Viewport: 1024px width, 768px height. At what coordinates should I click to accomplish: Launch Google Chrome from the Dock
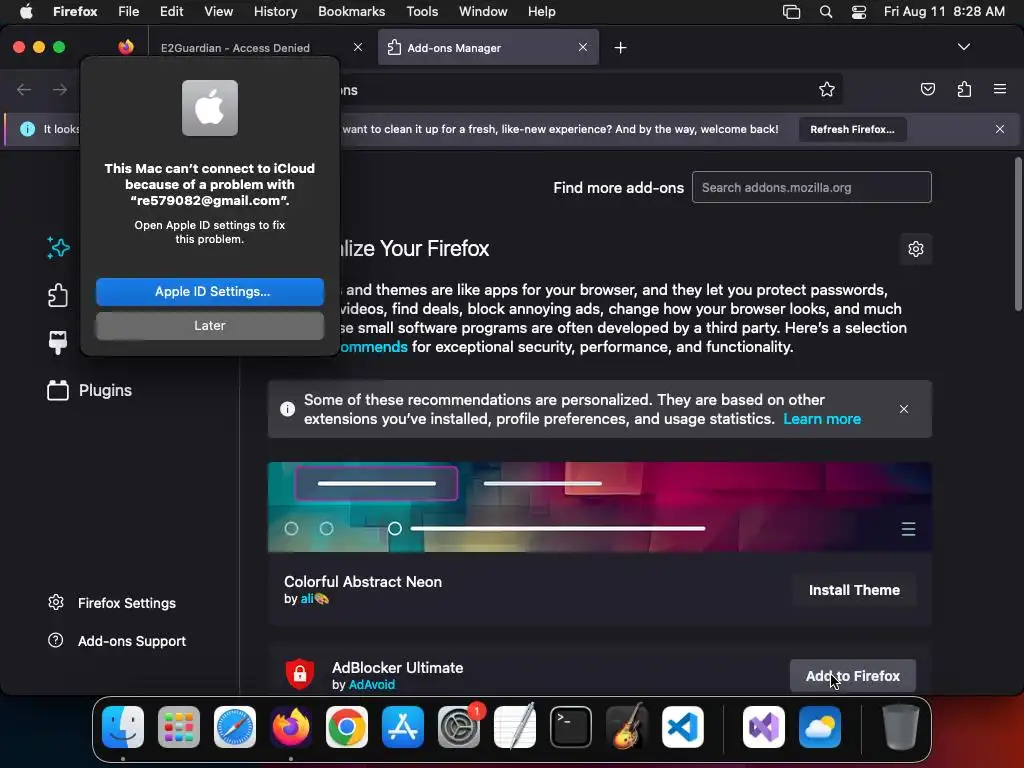[347, 727]
